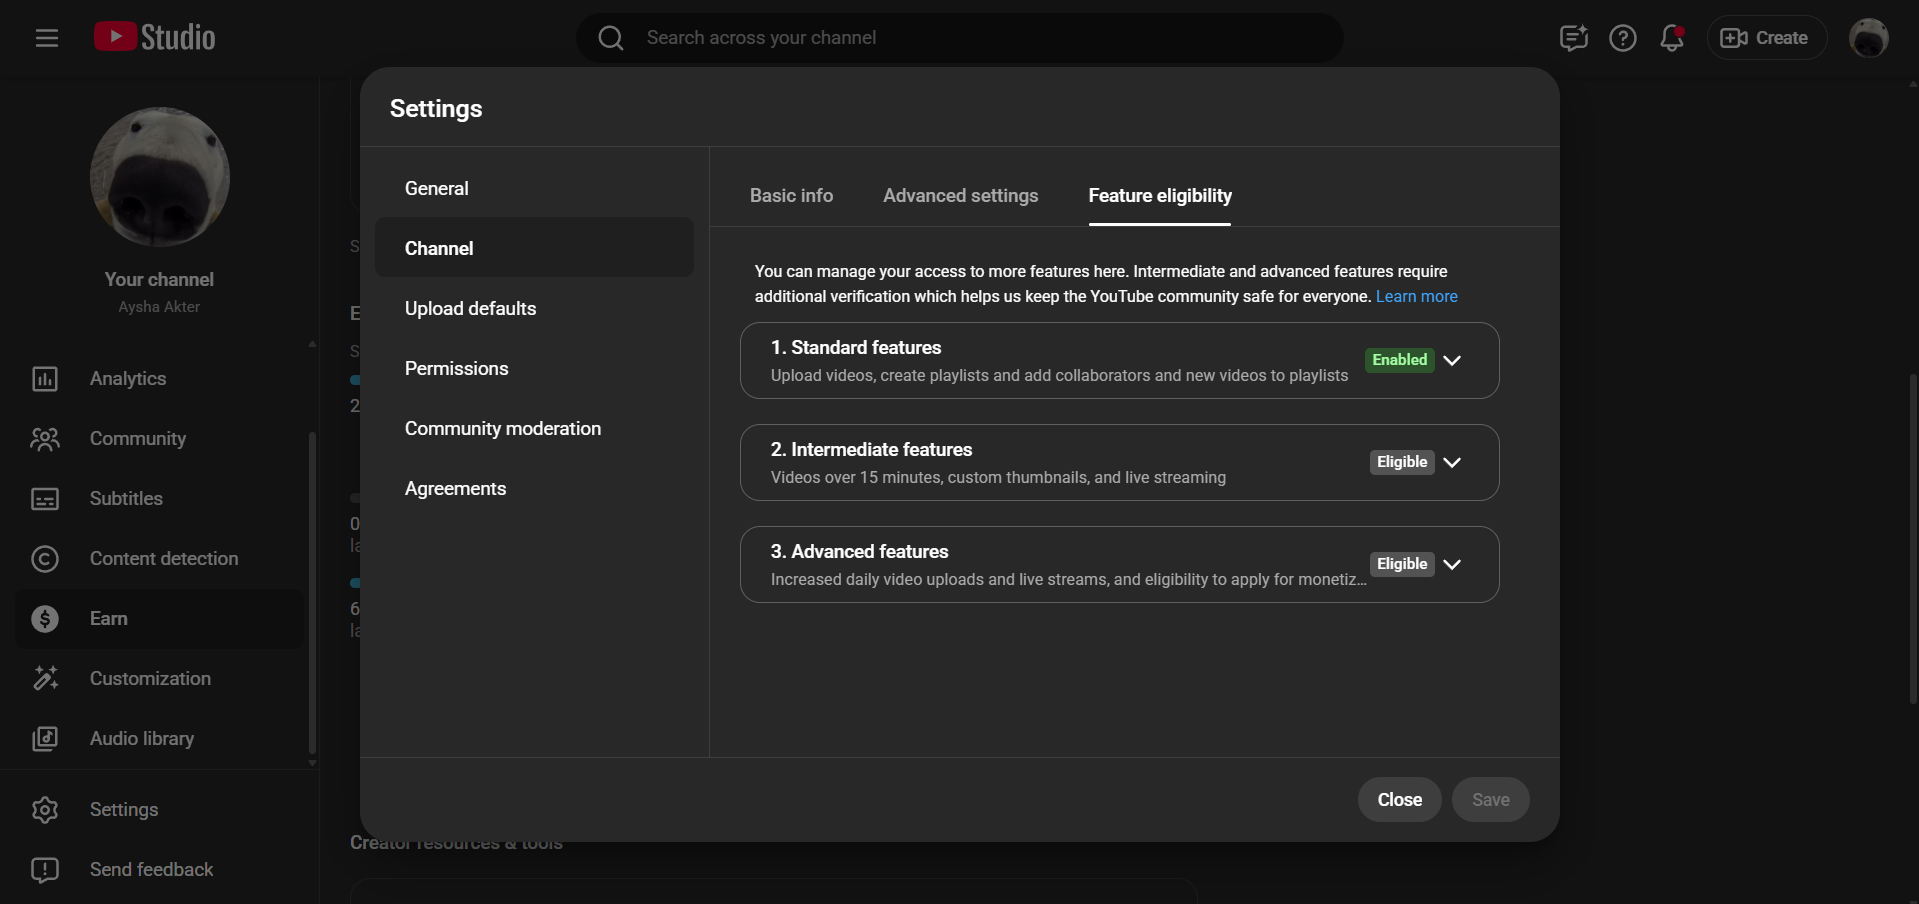Open the Content detection copyright icon

[x=45, y=559]
